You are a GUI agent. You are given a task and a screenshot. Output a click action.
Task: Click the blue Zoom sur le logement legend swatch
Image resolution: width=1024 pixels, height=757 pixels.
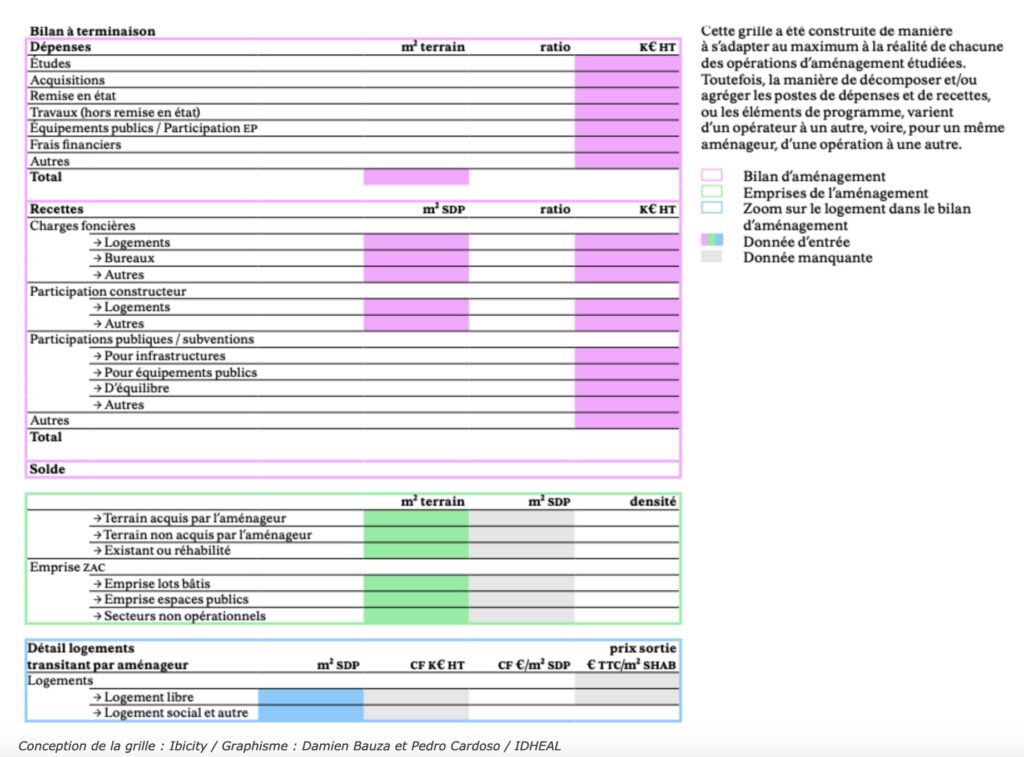pyautogui.click(x=712, y=209)
